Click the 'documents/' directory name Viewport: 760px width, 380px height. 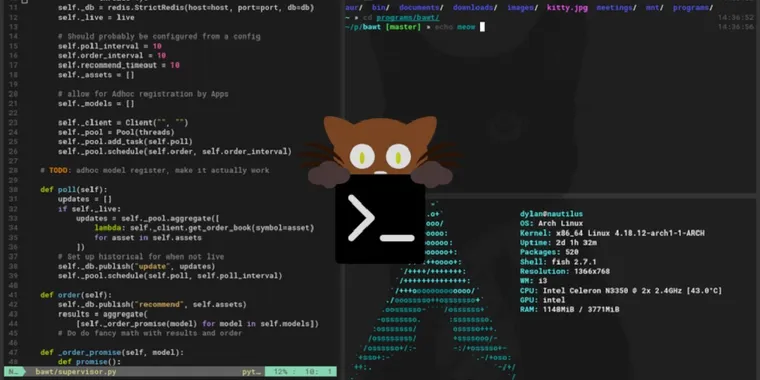point(422,8)
